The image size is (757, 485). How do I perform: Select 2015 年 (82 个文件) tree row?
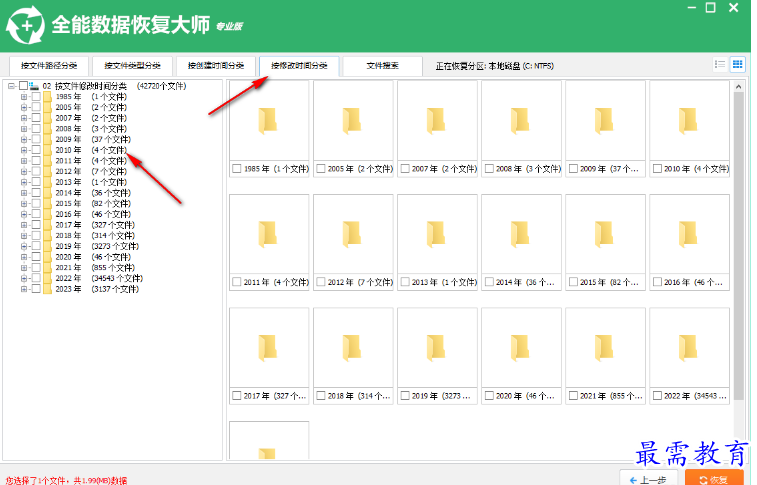93,204
